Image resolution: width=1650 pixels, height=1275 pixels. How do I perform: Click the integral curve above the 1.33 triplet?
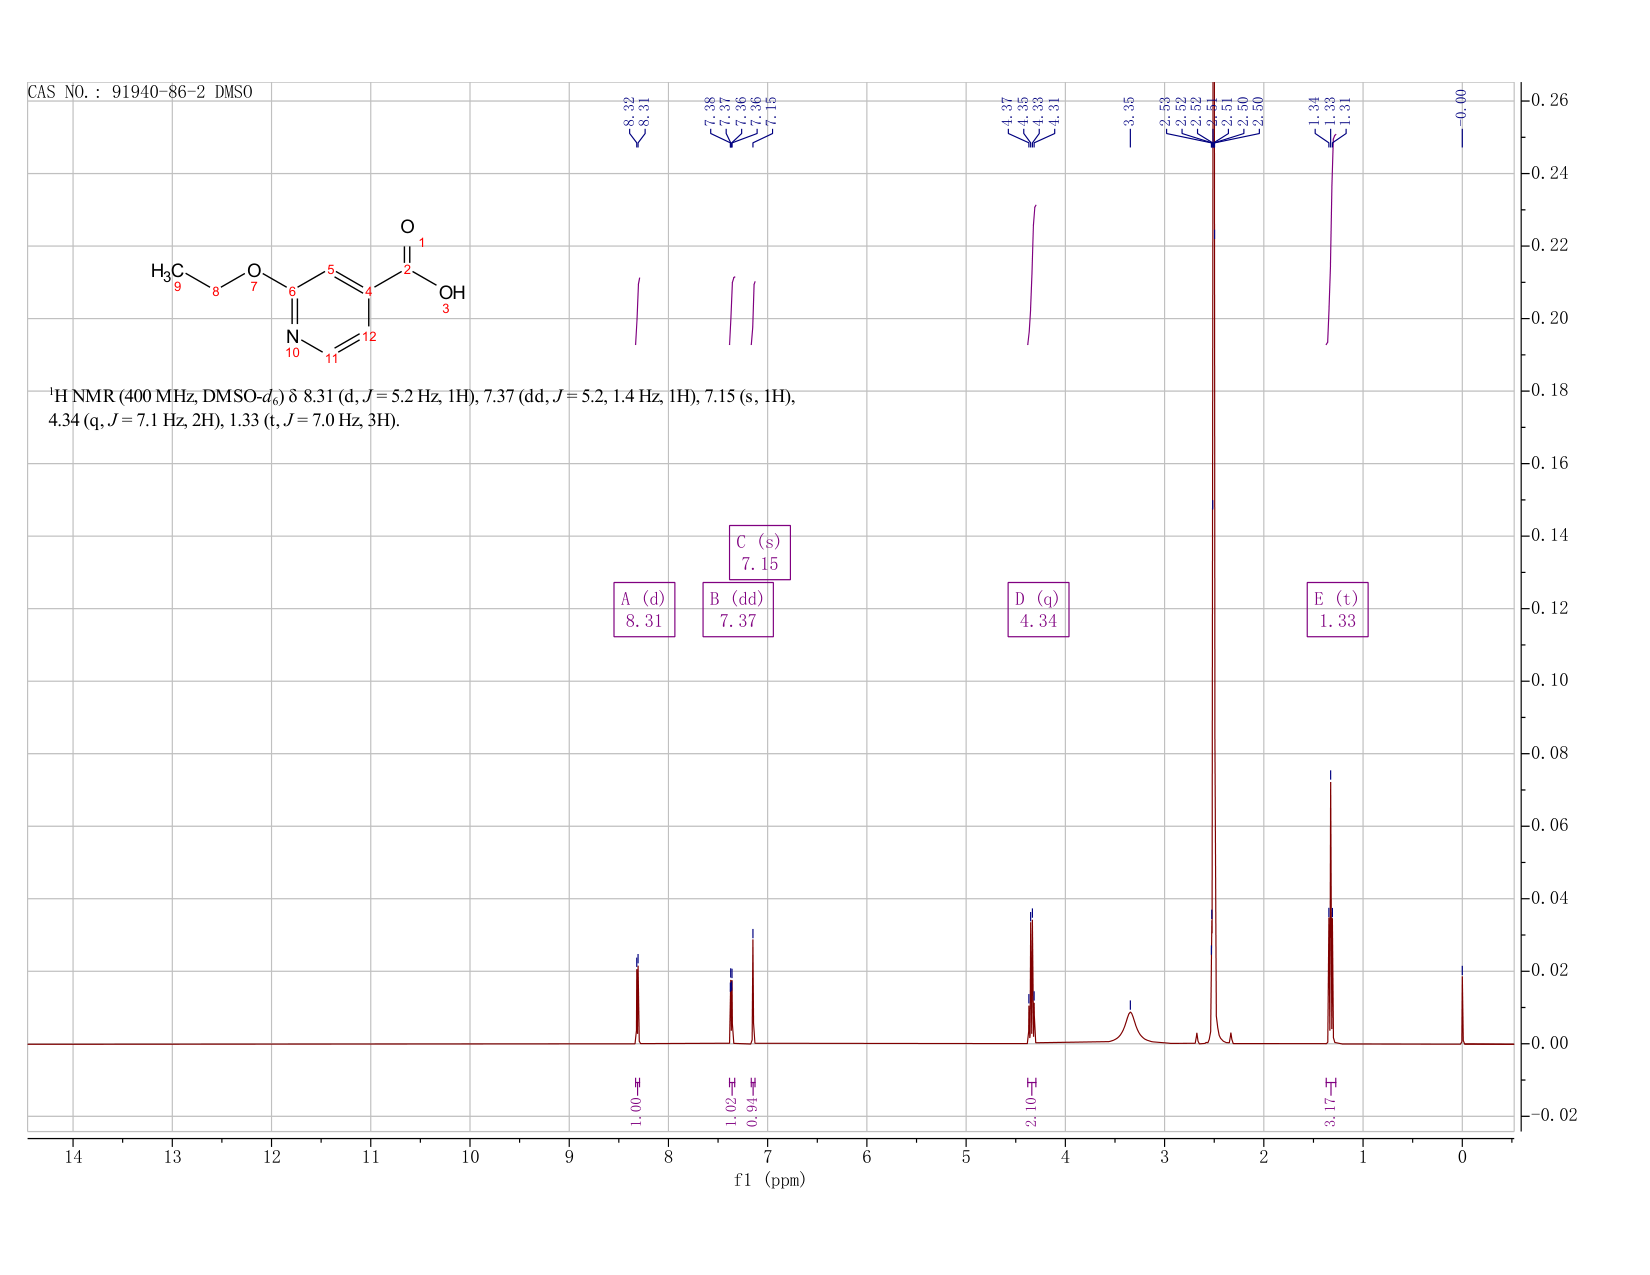coord(1330,240)
